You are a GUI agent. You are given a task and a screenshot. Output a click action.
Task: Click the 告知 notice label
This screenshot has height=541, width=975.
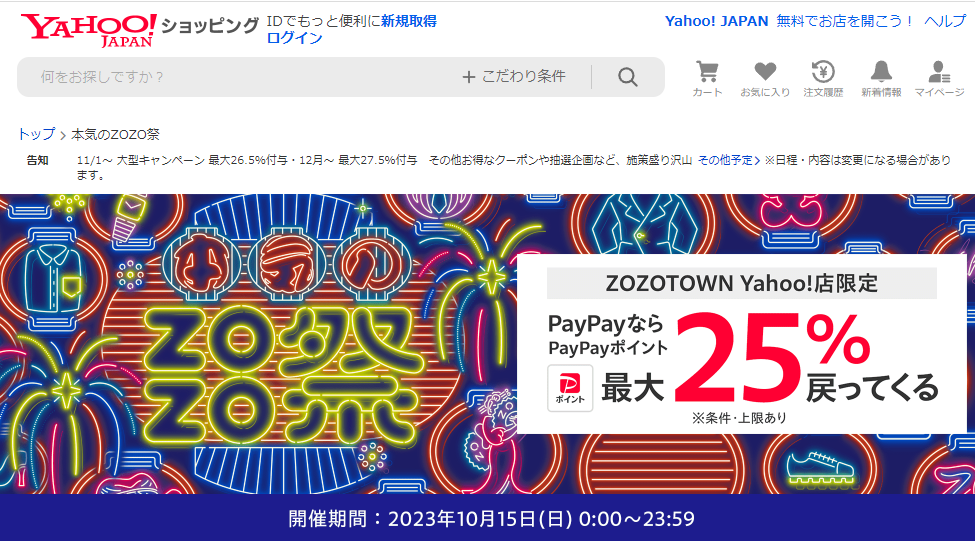[x=37, y=160]
